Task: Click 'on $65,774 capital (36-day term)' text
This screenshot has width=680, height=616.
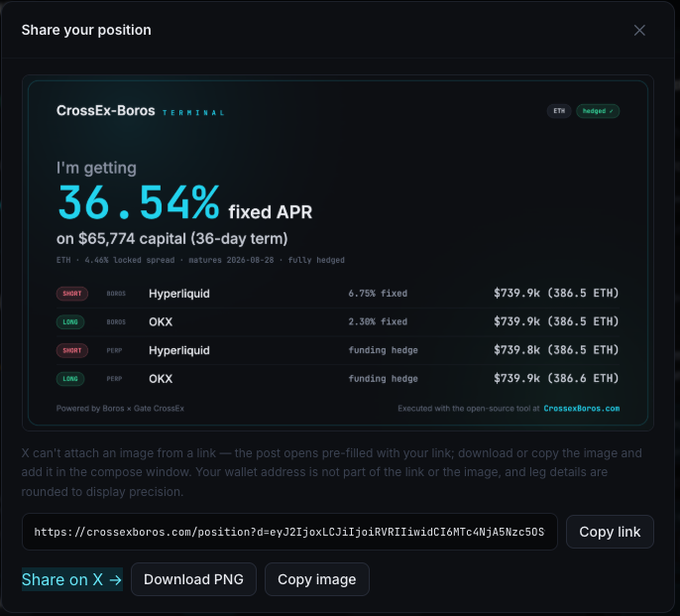Action: click(172, 239)
